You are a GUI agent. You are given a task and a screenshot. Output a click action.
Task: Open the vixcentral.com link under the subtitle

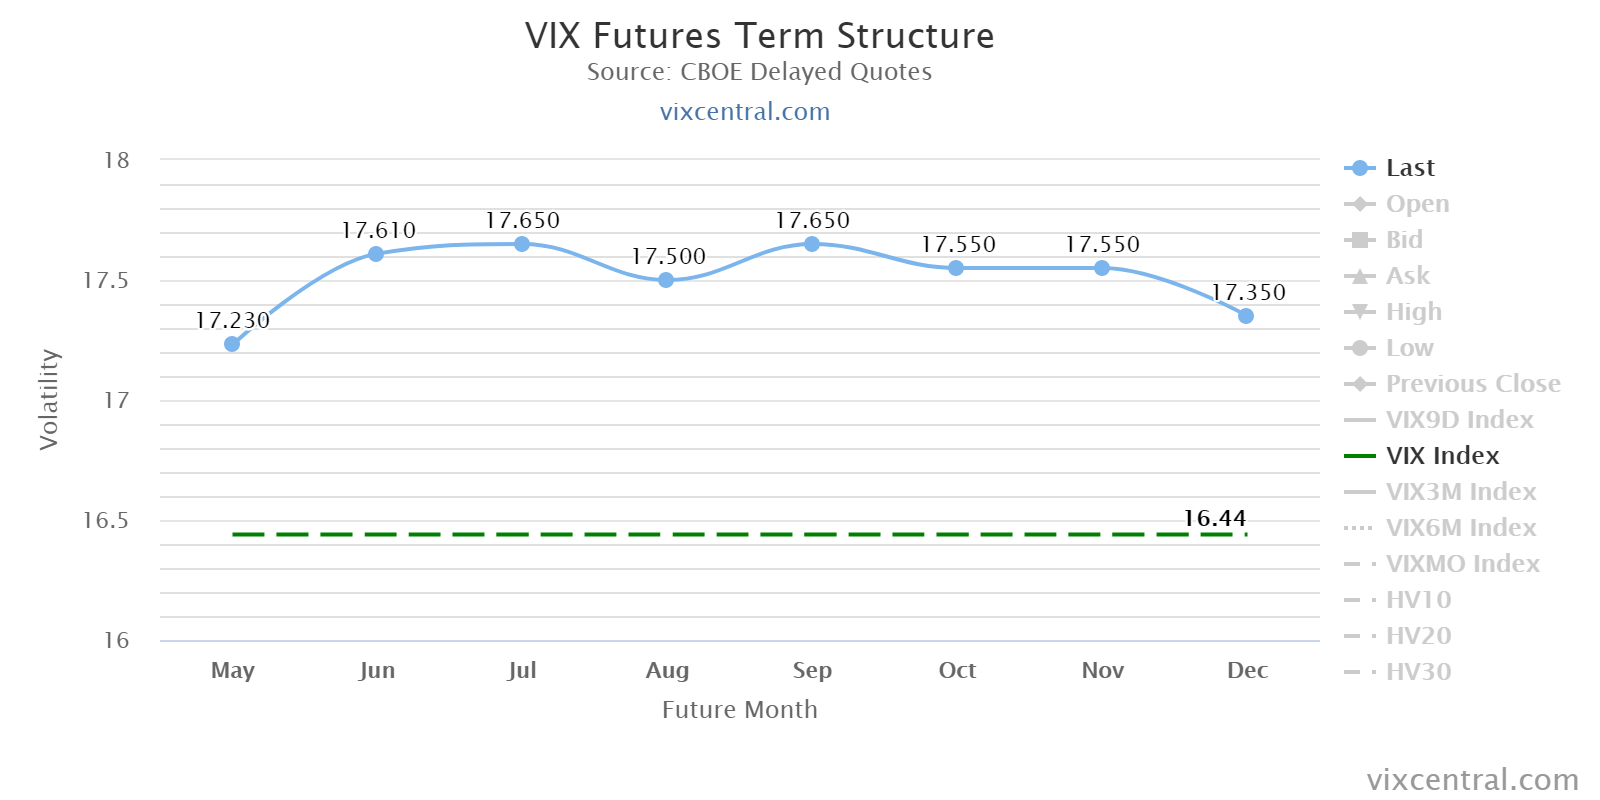coord(745,111)
